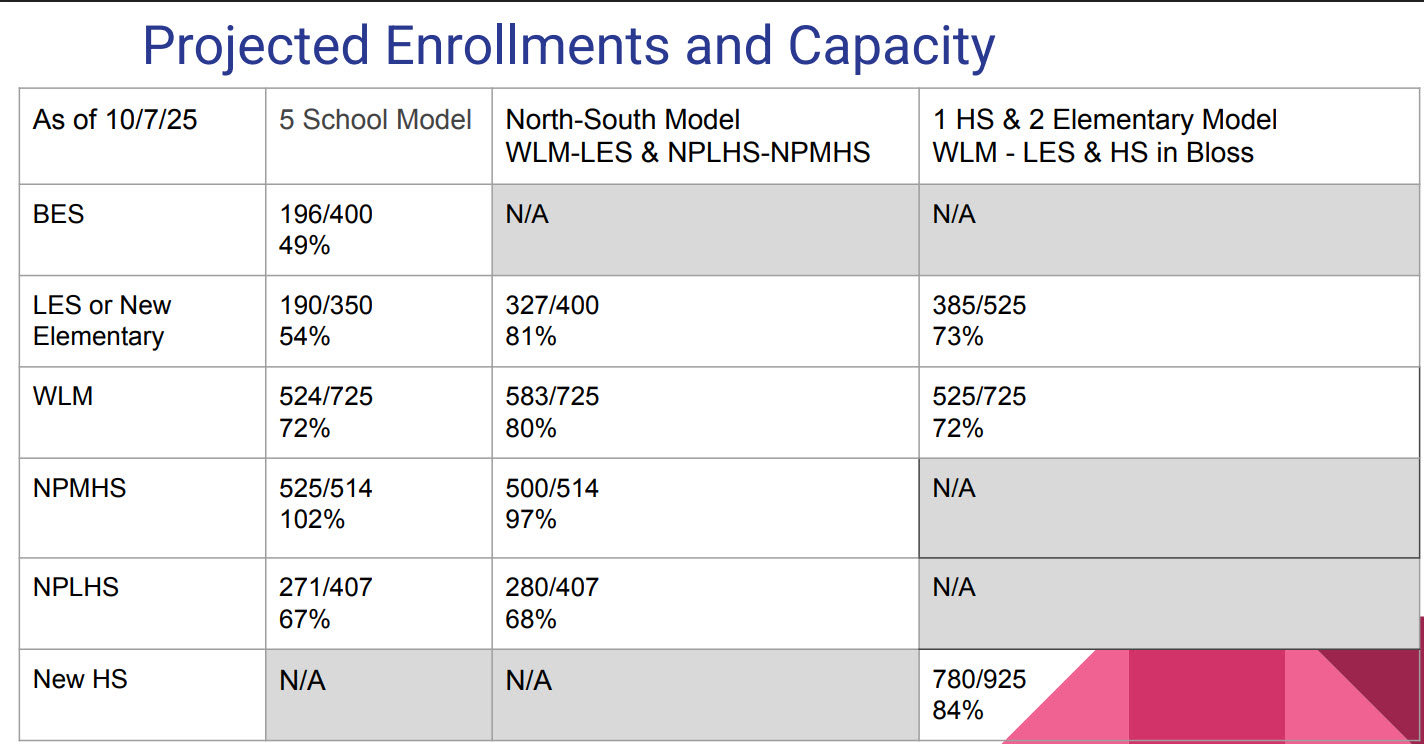Click the 196/400 49% cell

click(x=326, y=230)
